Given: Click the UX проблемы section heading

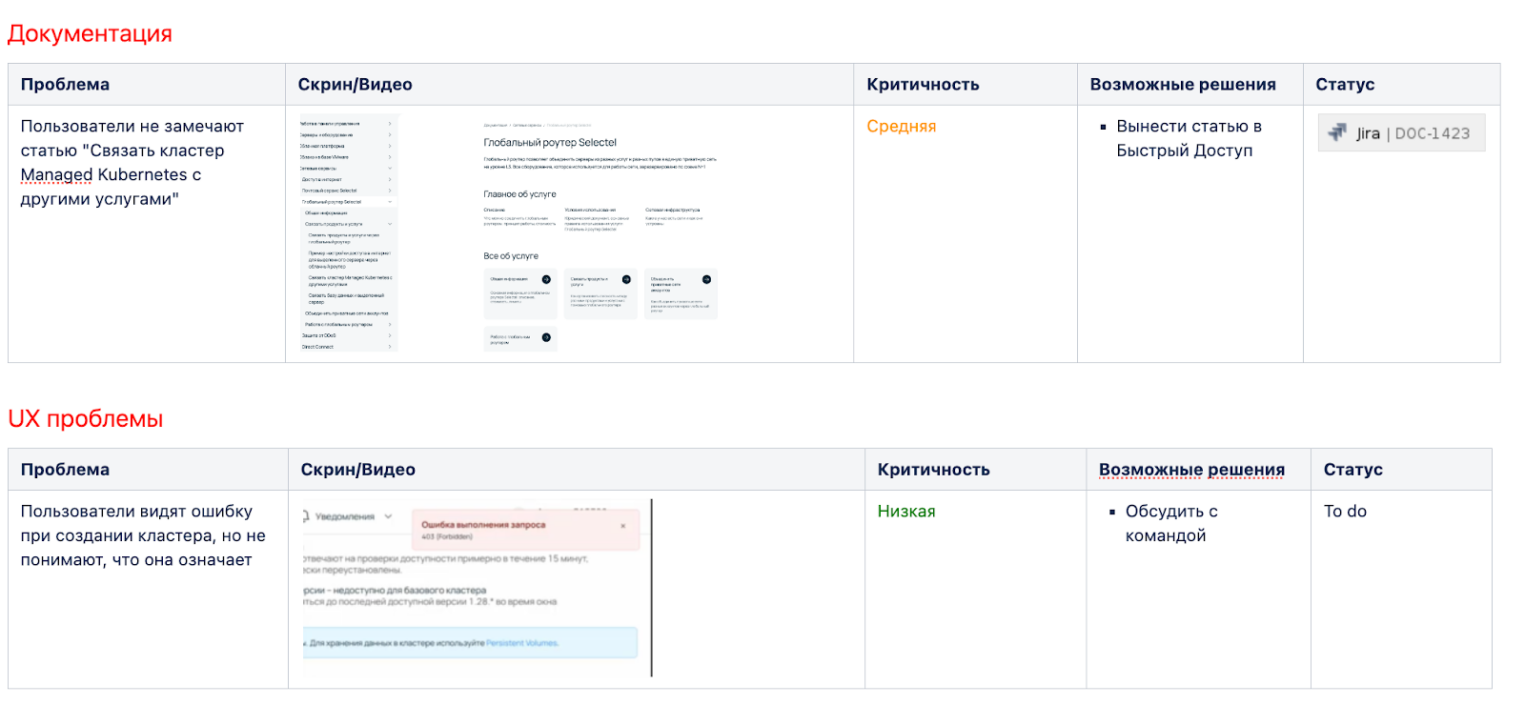Looking at the screenshot, I should [x=85, y=419].
